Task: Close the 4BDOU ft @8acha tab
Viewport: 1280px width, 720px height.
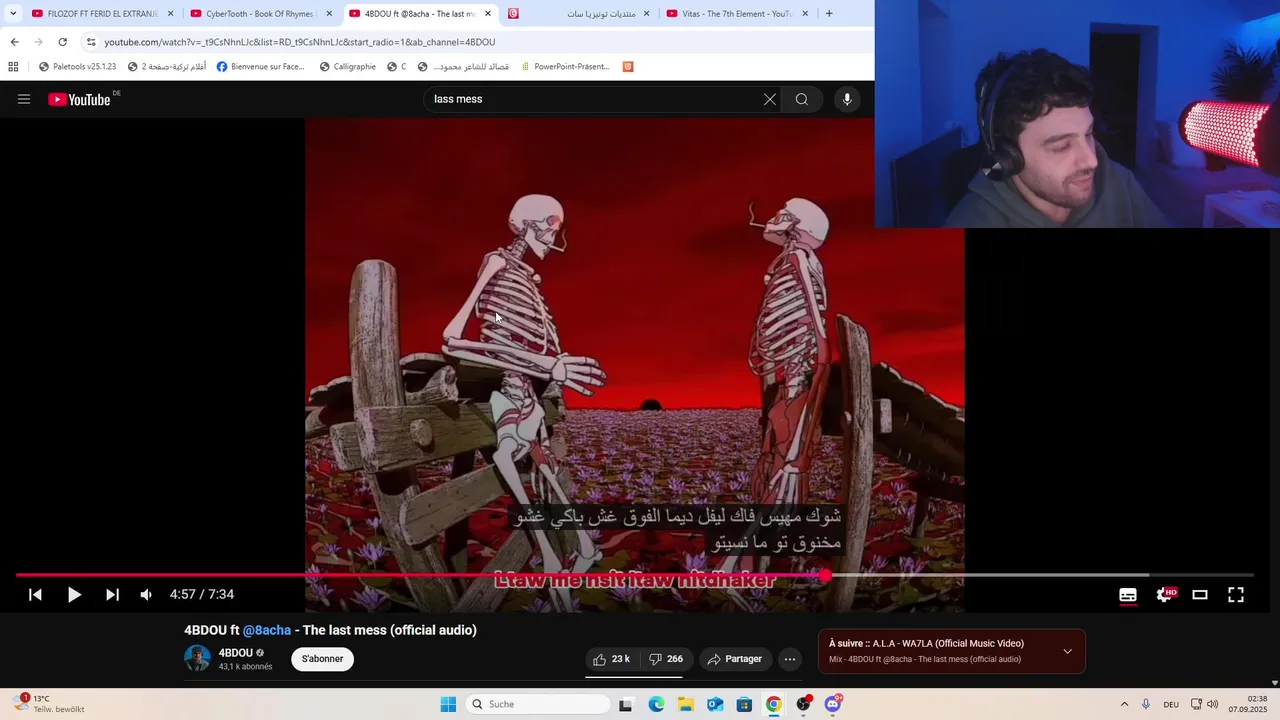Action: [488, 14]
